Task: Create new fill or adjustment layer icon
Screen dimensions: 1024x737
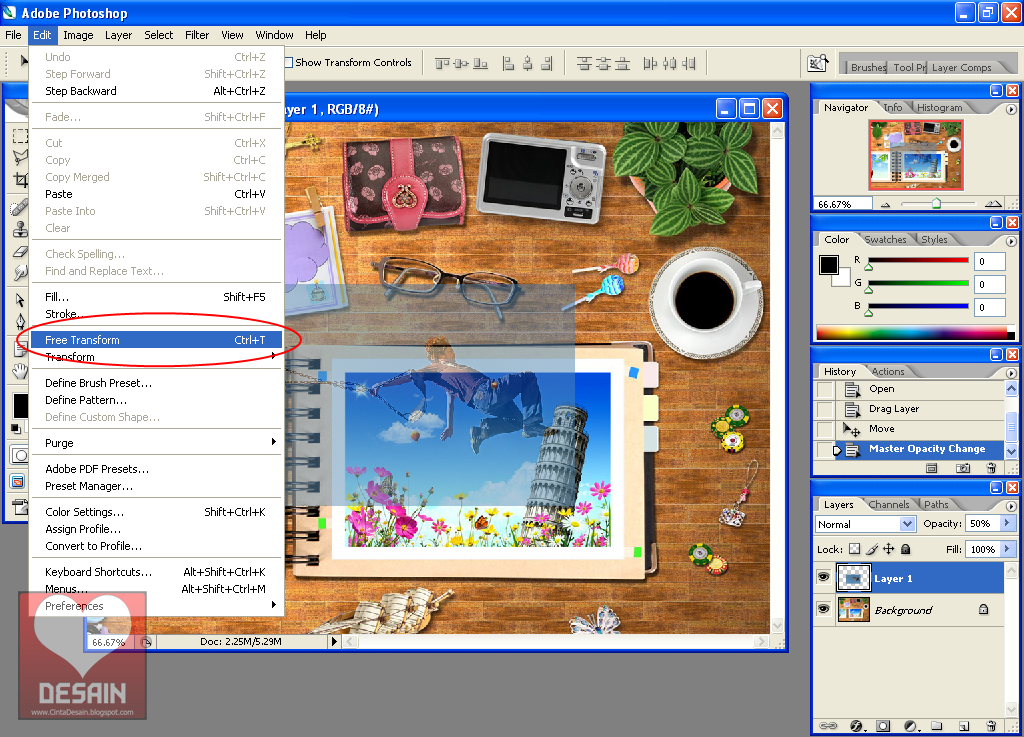Action: [912, 726]
